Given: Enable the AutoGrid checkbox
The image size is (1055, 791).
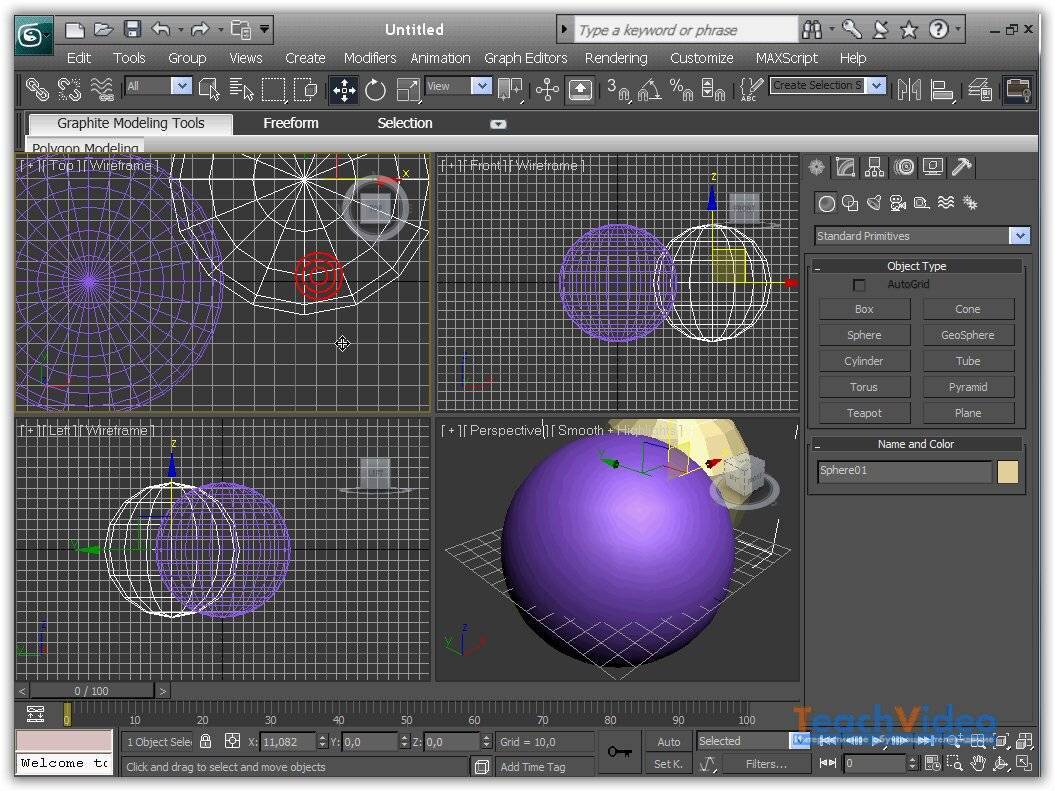Looking at the screenshot, I should pyautogui.click(x=859, y=286).
